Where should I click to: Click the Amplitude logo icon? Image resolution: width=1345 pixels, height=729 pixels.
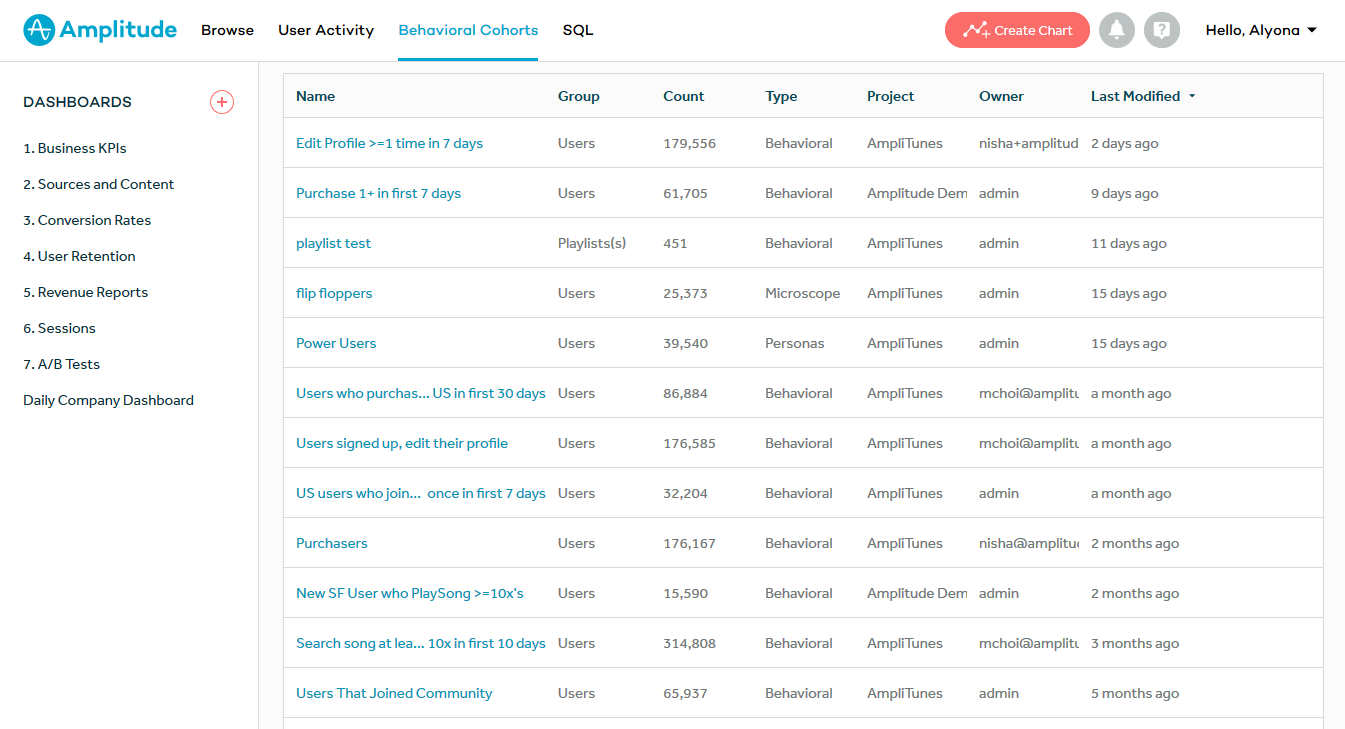[x=39, y=30]
